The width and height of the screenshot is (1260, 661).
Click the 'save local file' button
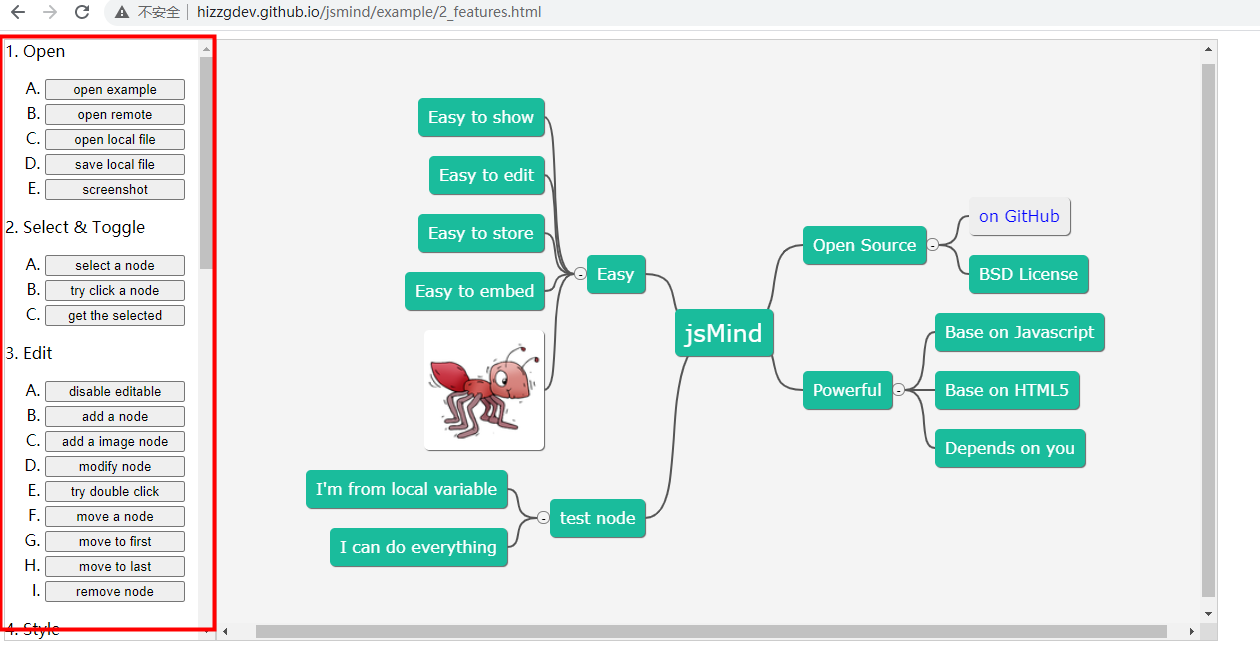[115, 165]
